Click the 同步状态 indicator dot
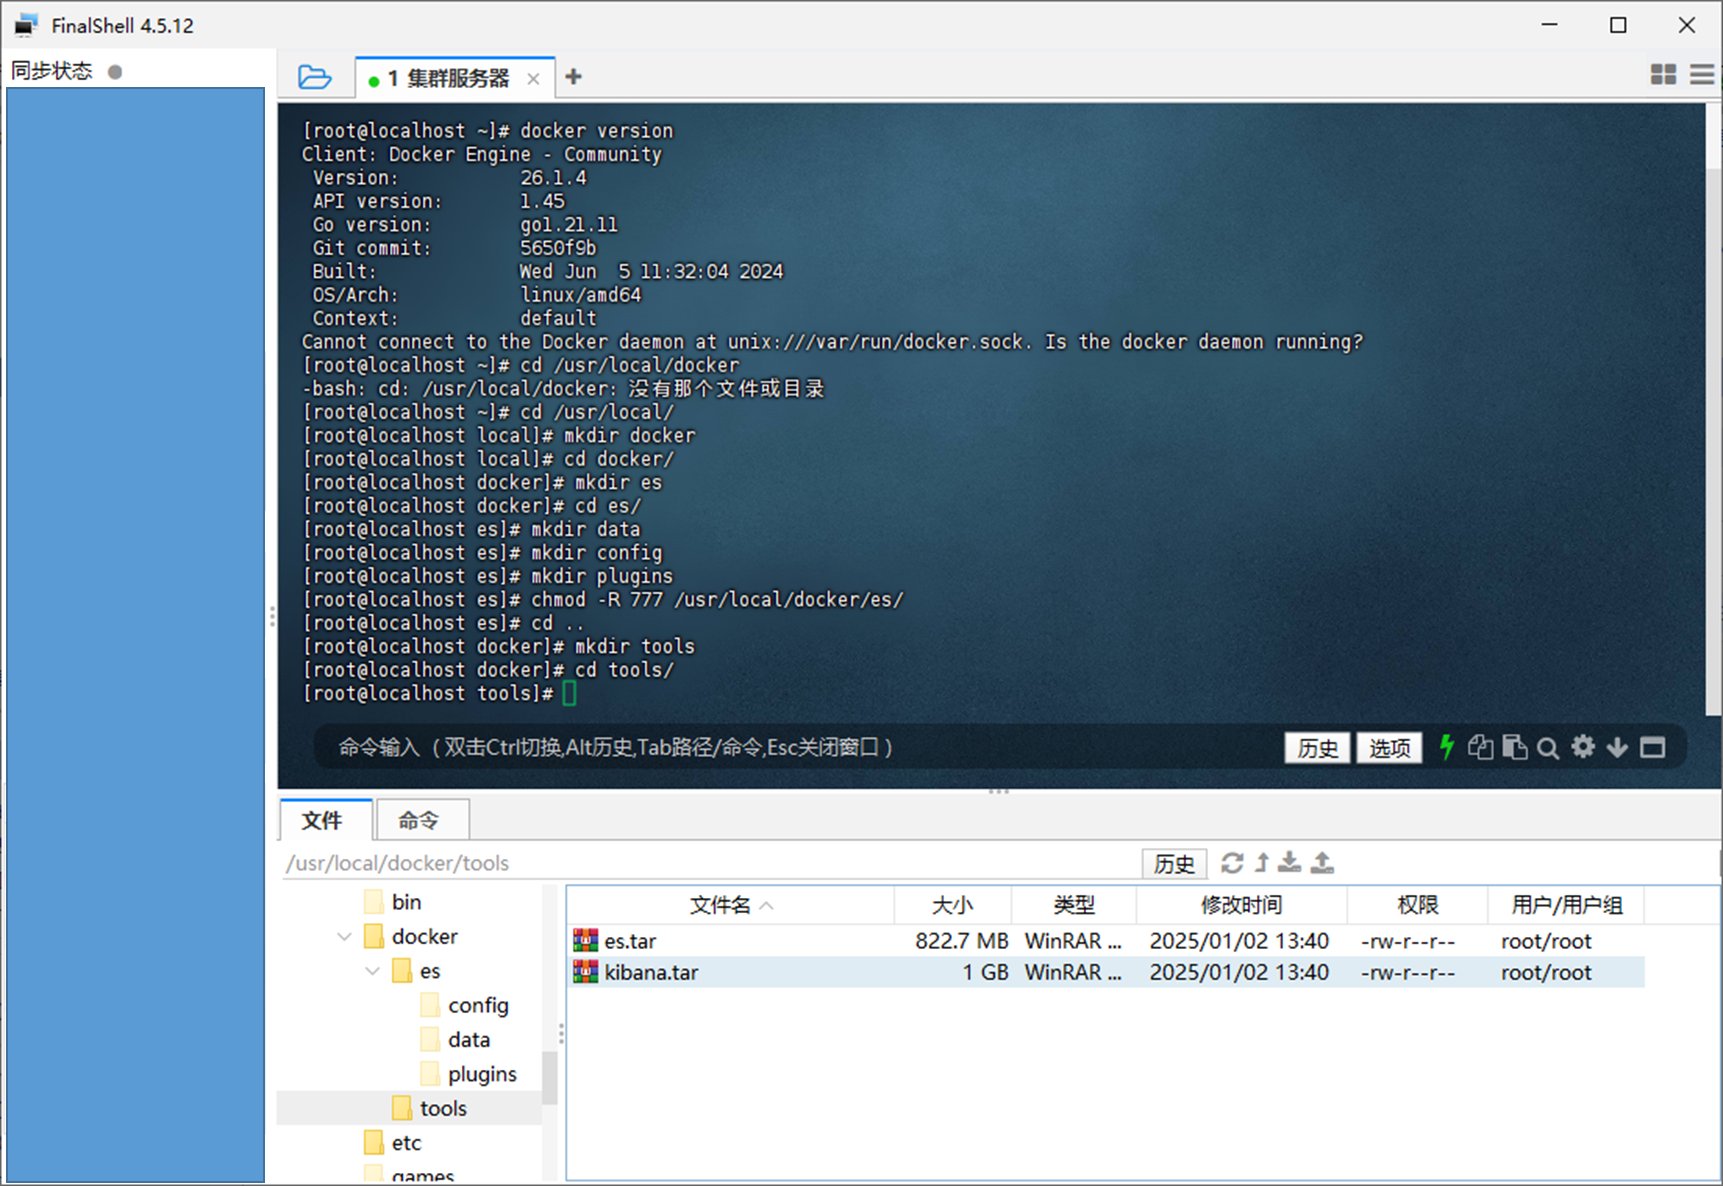 click(115, 72)
